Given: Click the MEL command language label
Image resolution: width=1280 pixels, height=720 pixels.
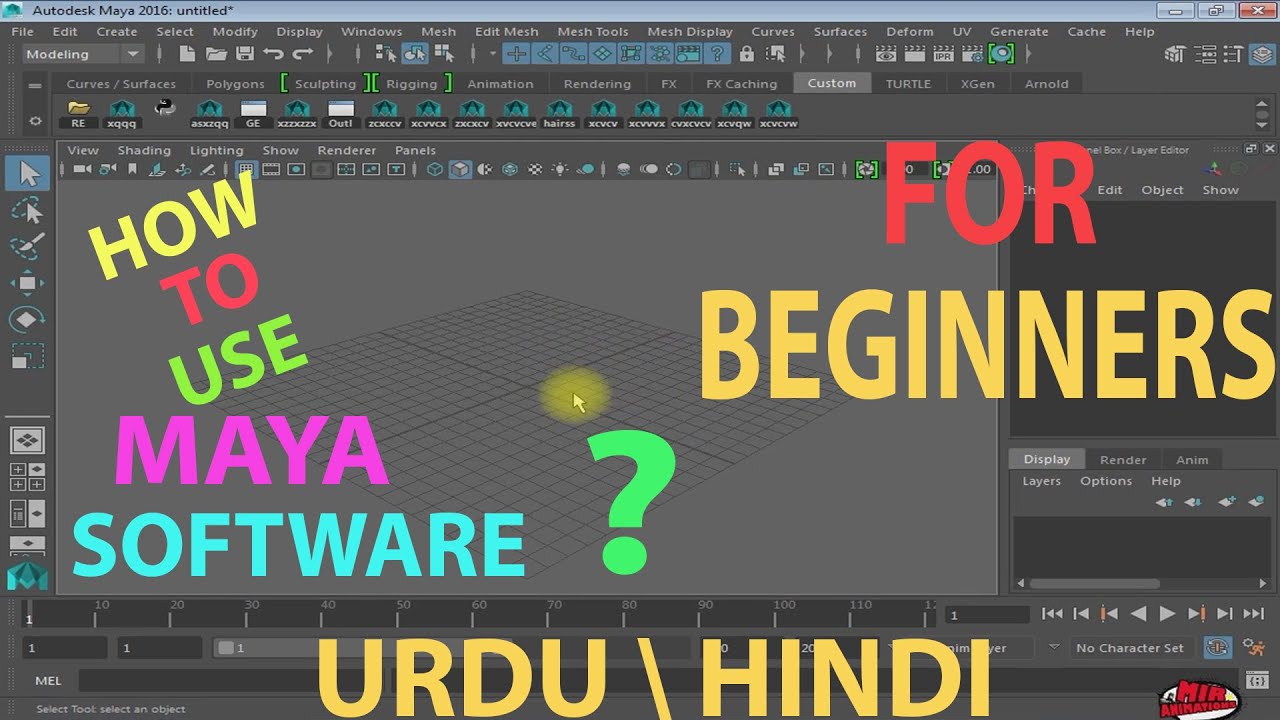Looking at the screenshot, I should pyautogui.click(x=48, y=681).
